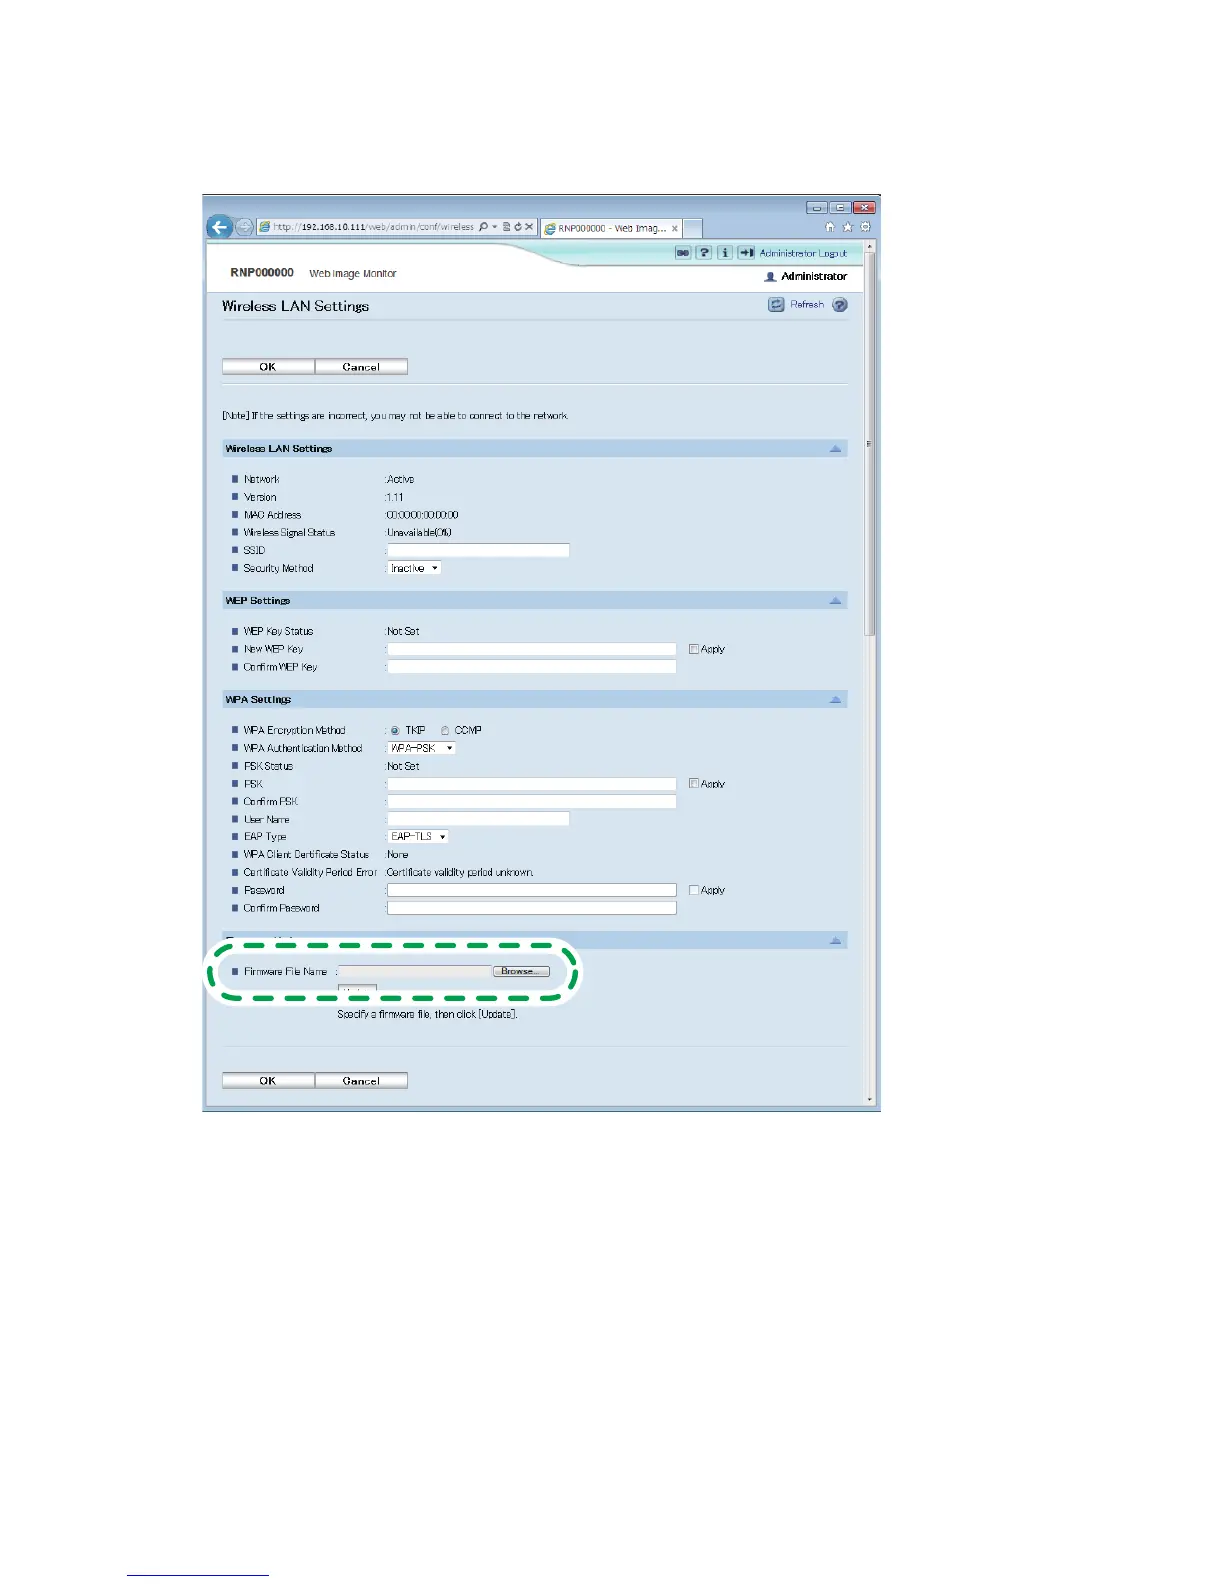Open the Security Method dropdown
This screenshot has width=1224, height=1584.
coord(414,568)
